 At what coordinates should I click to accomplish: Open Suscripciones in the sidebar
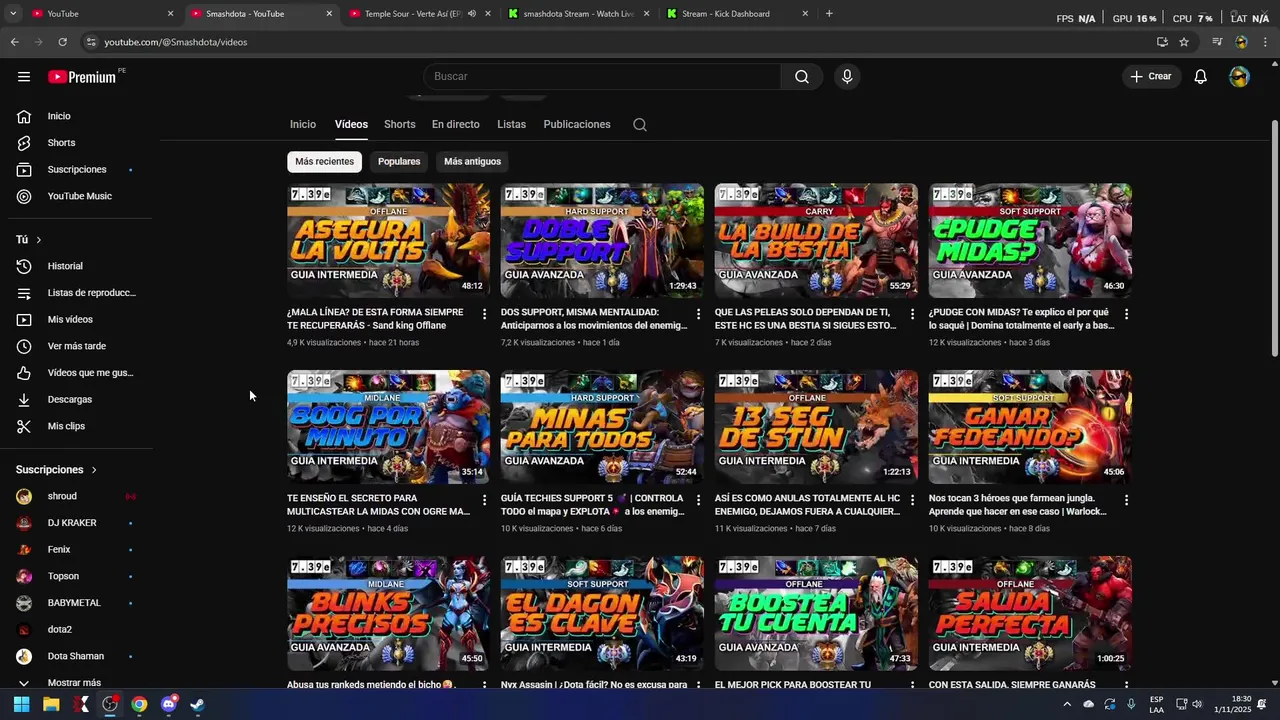click(76, 170)
